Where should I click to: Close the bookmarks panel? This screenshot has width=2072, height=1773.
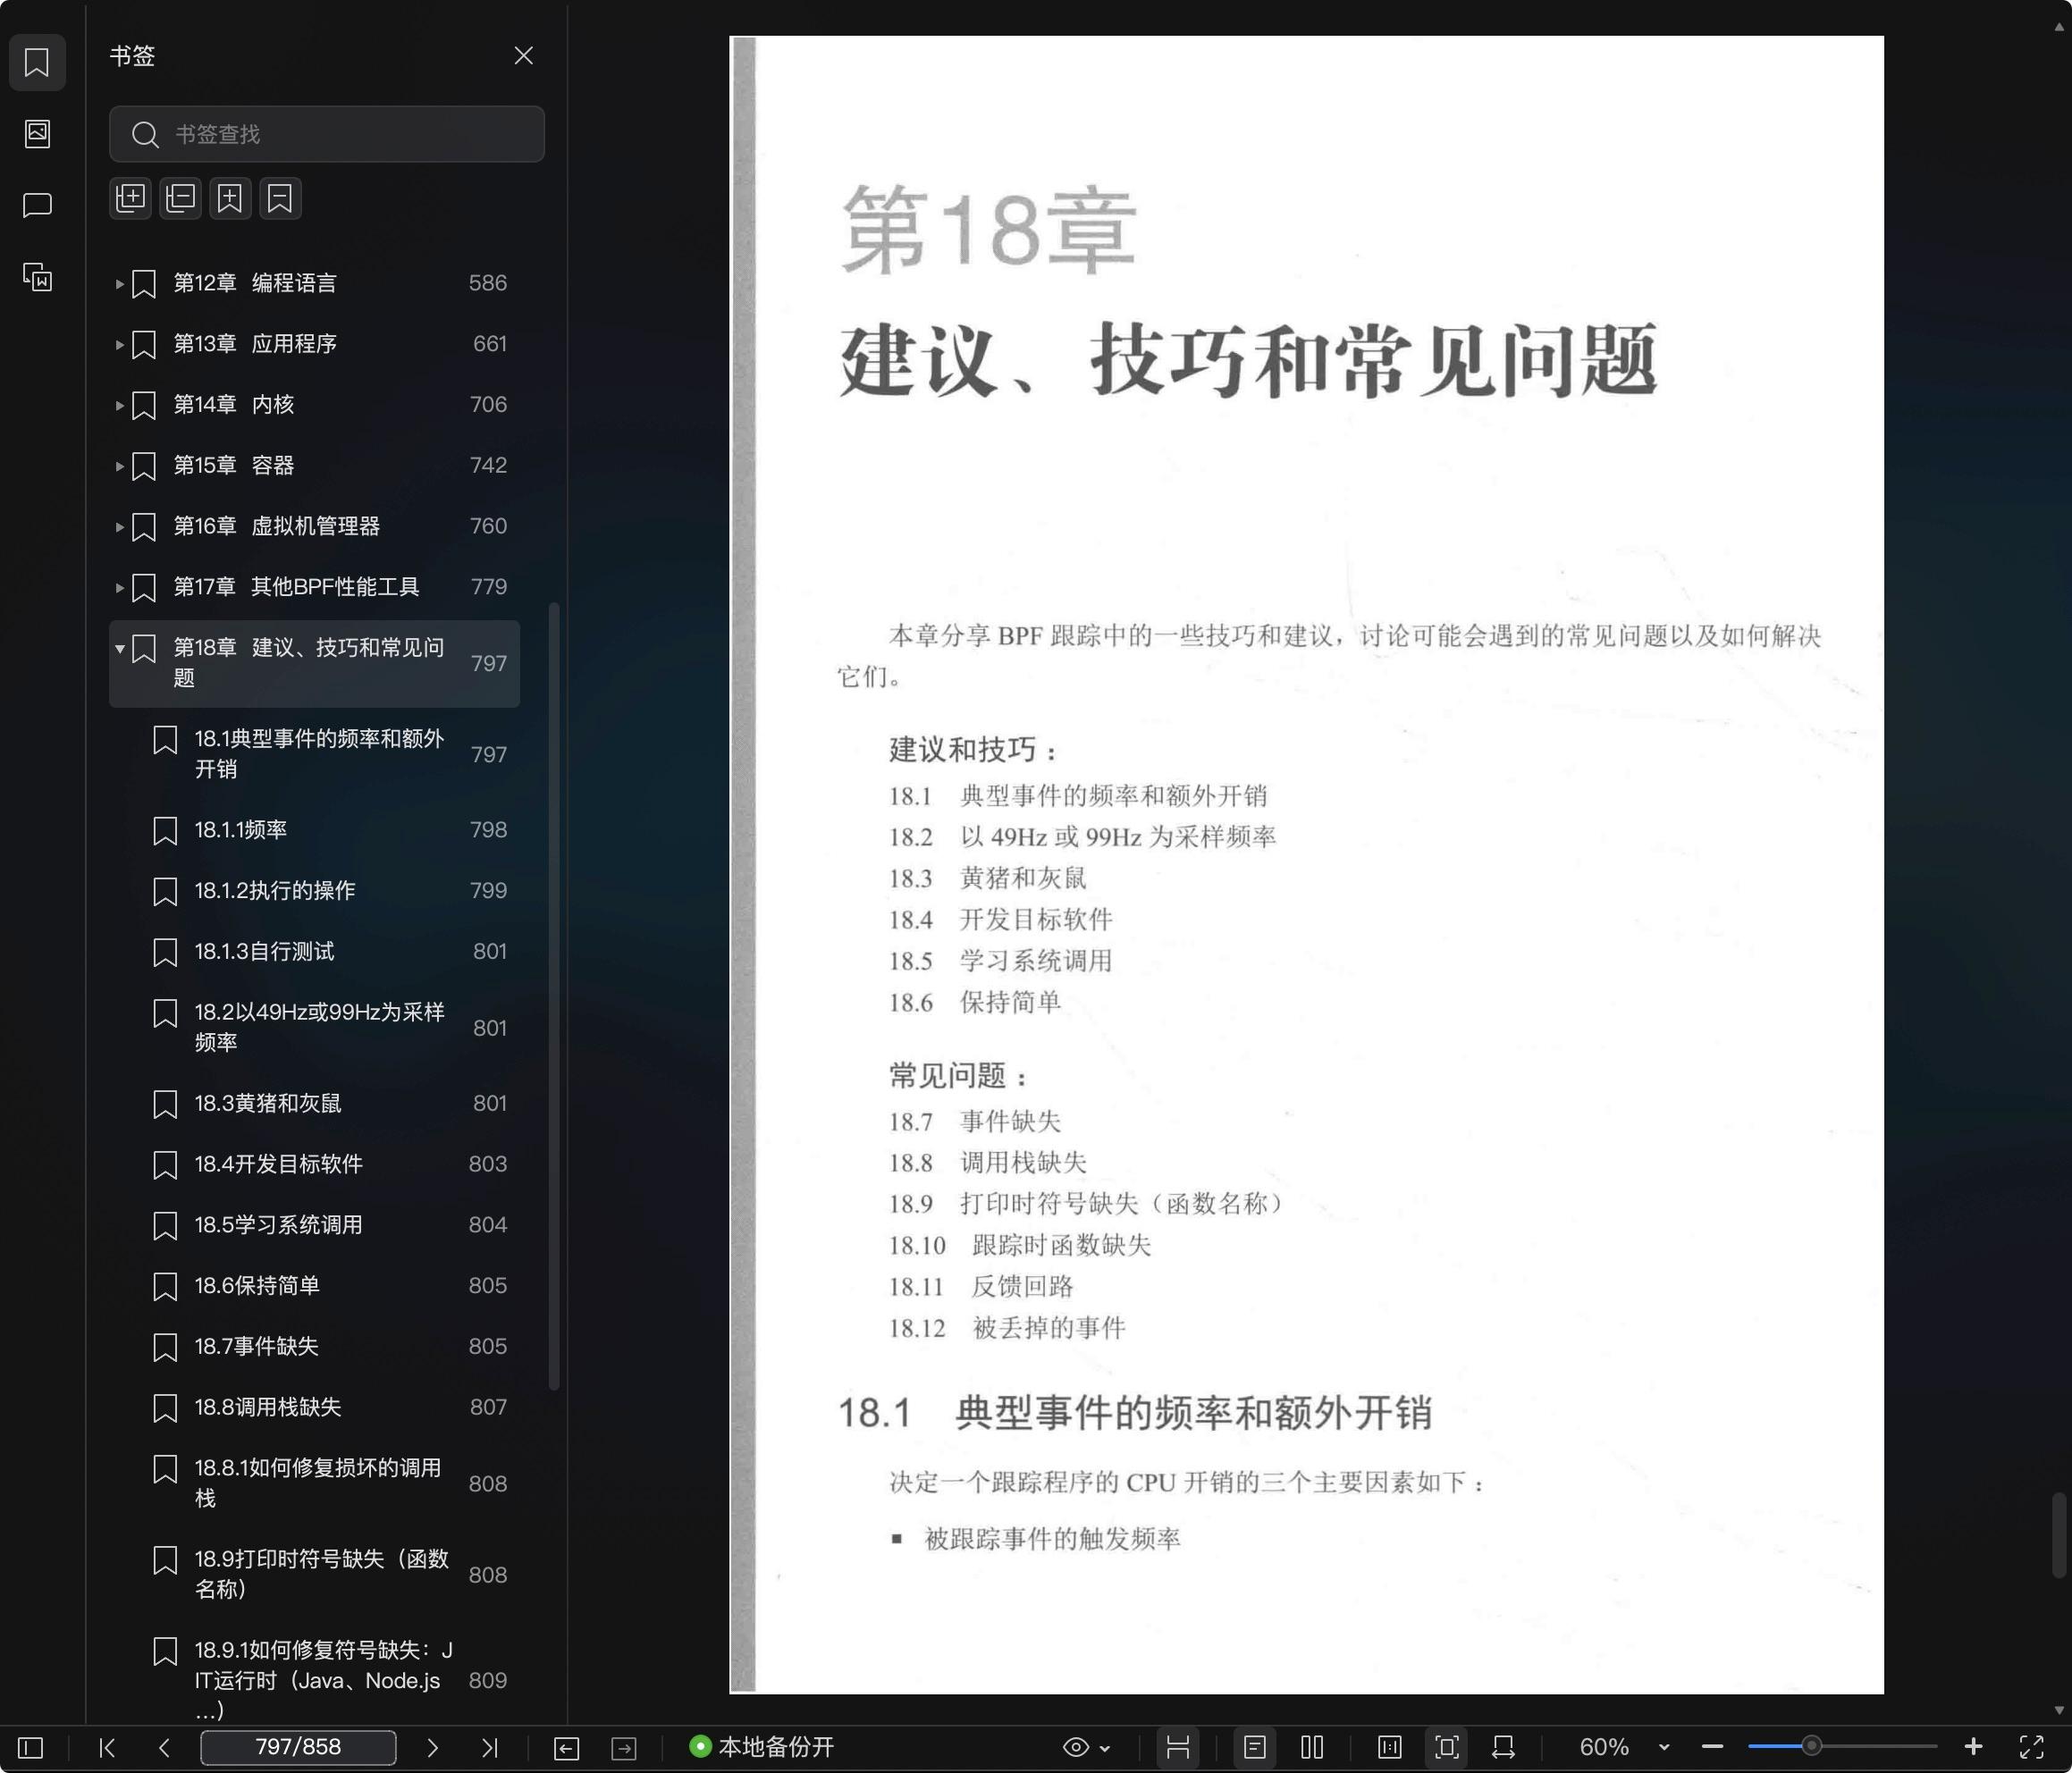tap(523, 56)
